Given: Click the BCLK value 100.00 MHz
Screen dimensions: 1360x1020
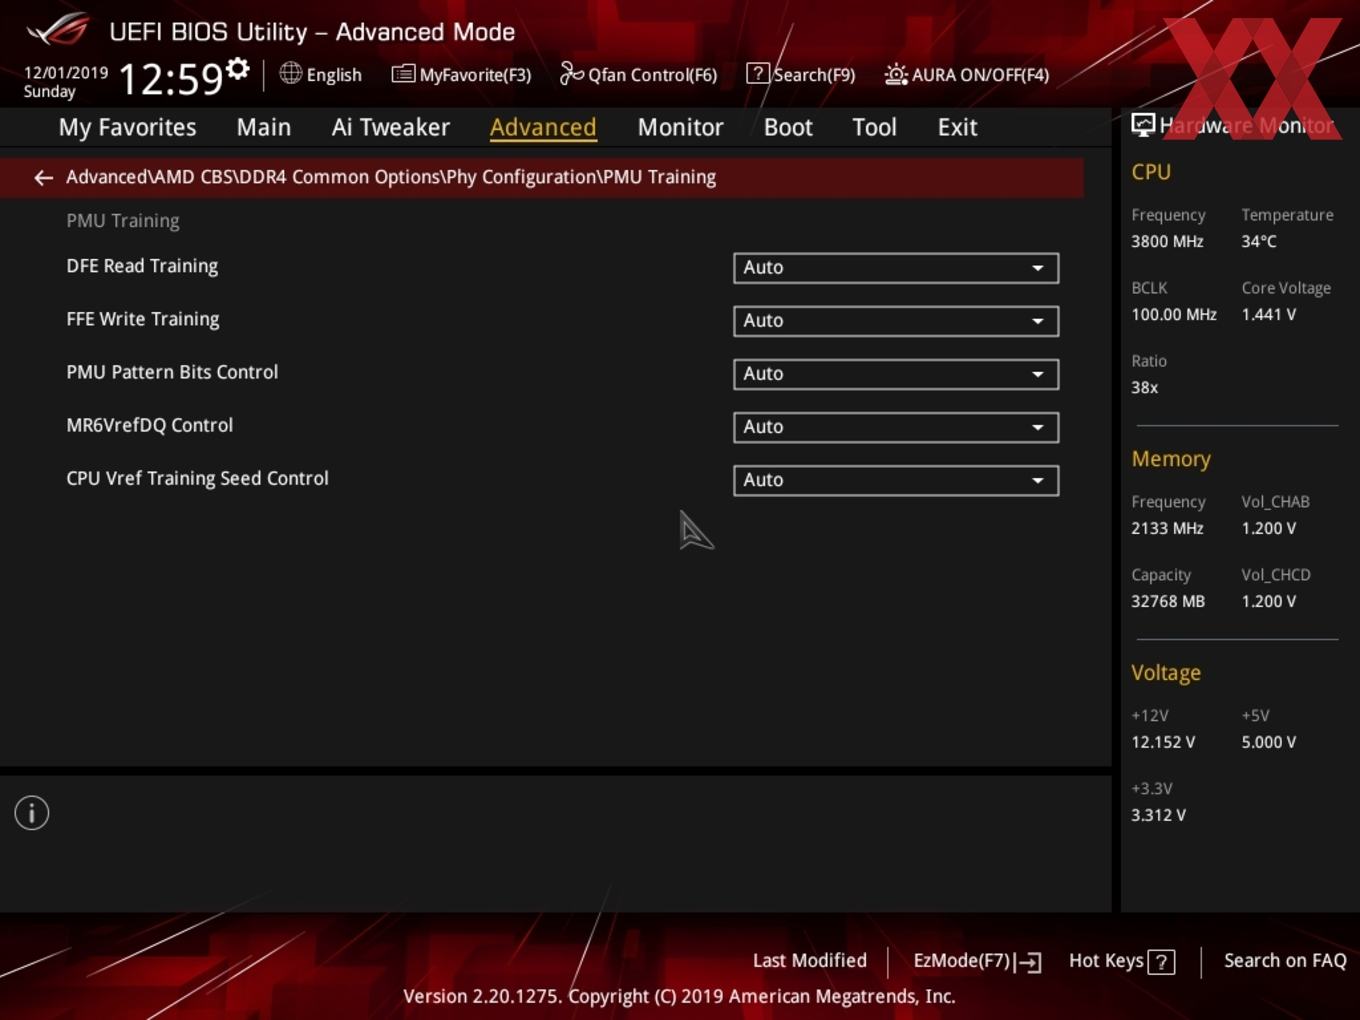Looking at the screenshot, I should click(x=1174, y=314).
